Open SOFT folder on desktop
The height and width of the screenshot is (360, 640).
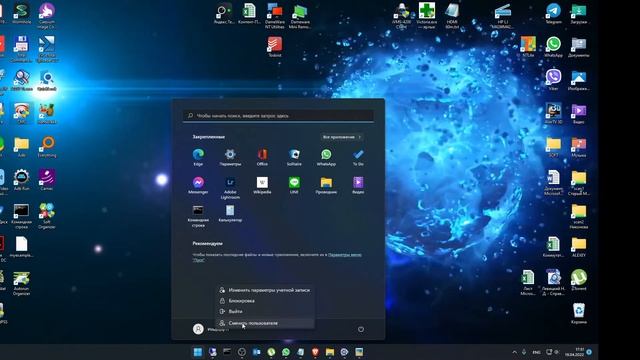553,147
